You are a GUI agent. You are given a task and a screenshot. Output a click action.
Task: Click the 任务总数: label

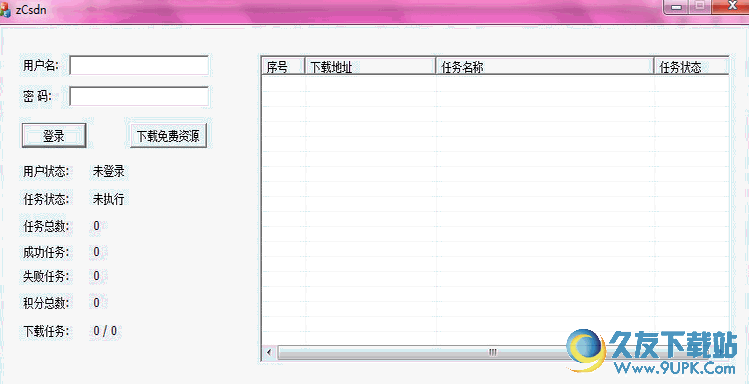tap(46, 226)
